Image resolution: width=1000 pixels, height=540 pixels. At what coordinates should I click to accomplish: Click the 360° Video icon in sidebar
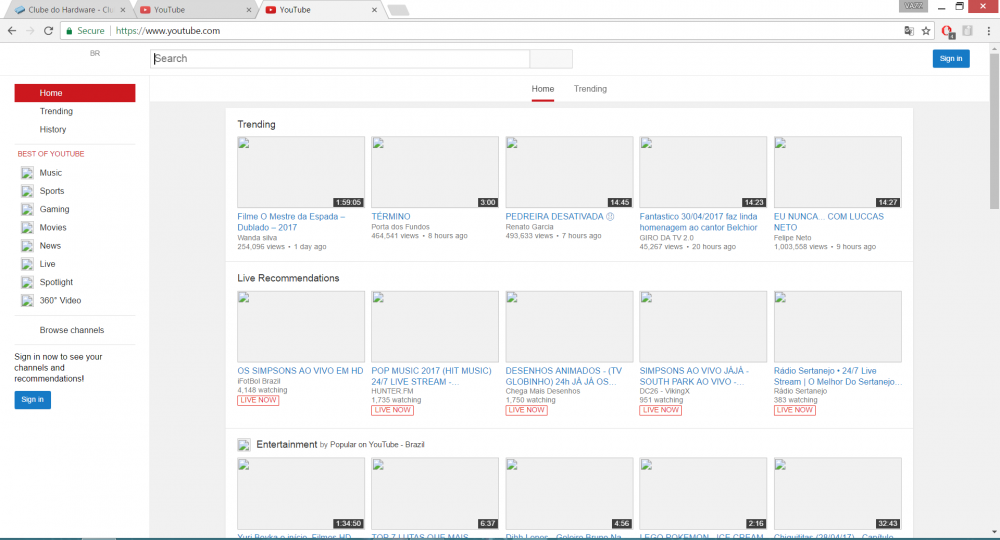pyautogui.click(x=27, y=301)
